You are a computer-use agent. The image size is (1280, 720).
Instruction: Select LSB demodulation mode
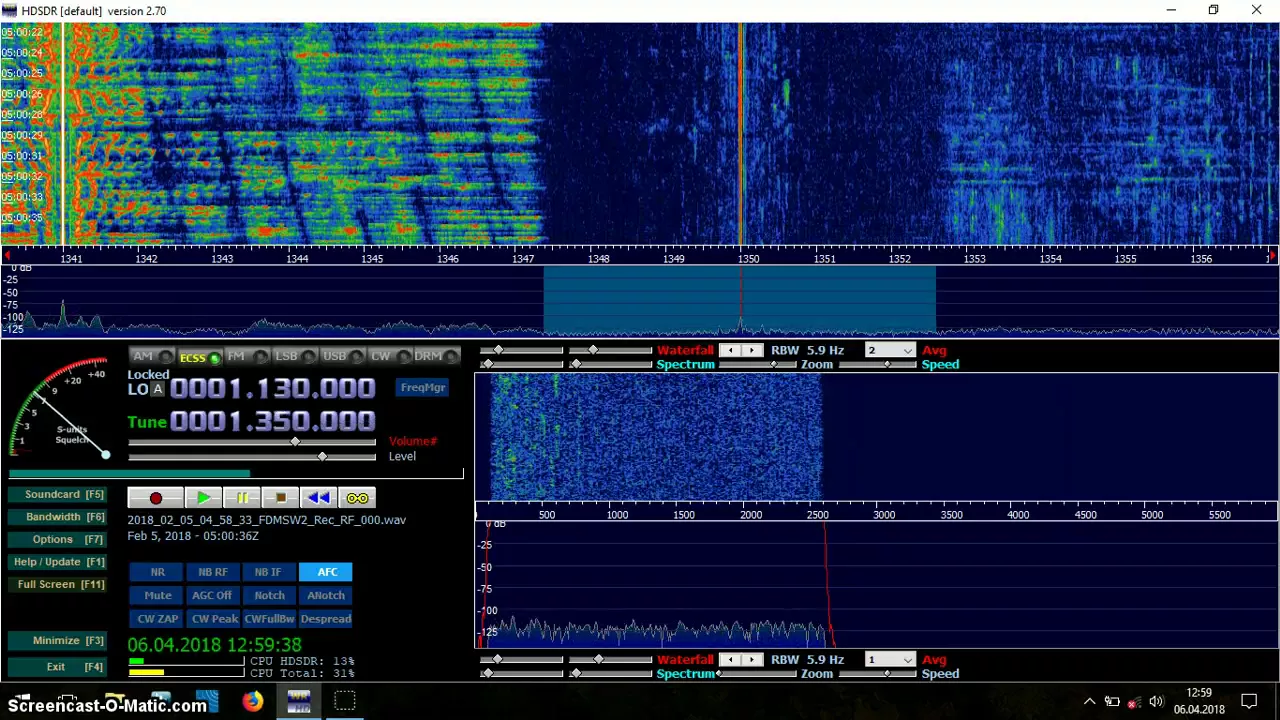pyautogui.click(x=294, y=356)
